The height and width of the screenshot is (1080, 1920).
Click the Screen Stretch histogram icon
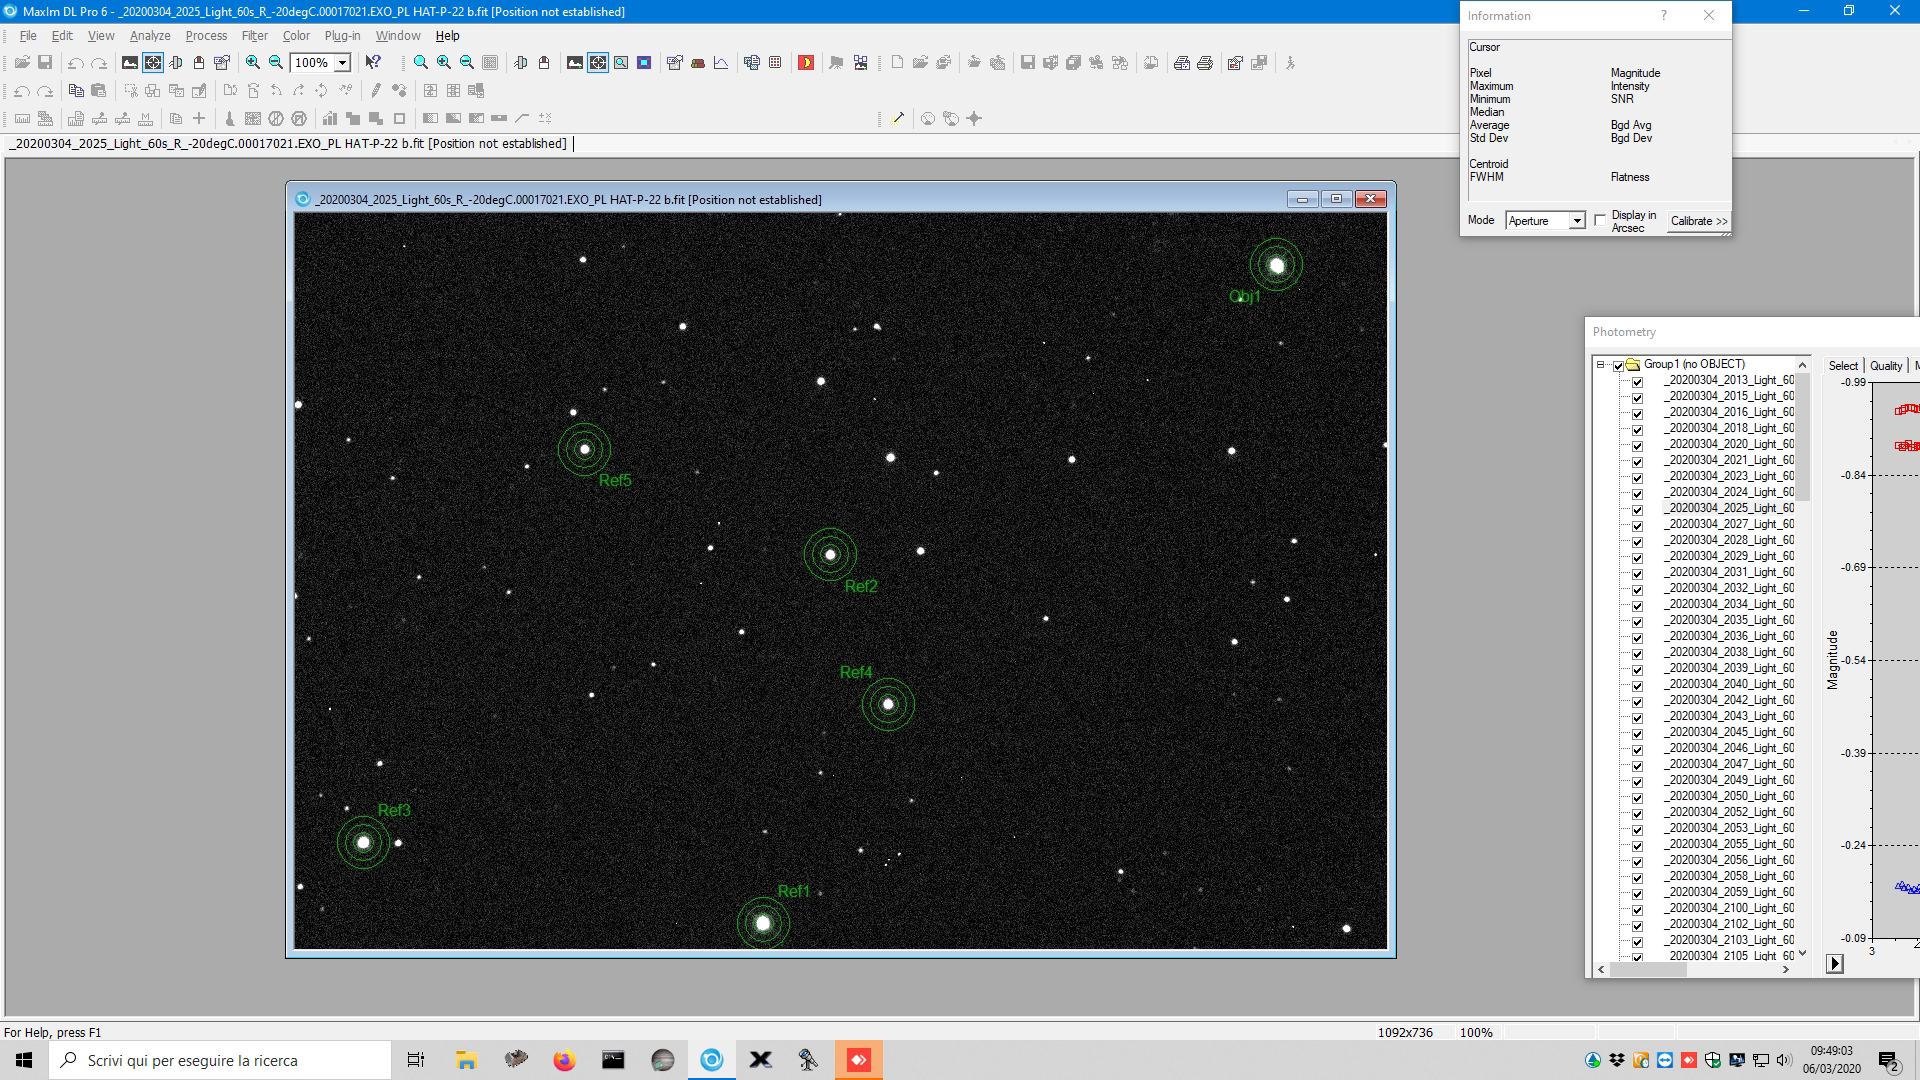(129, 62)
